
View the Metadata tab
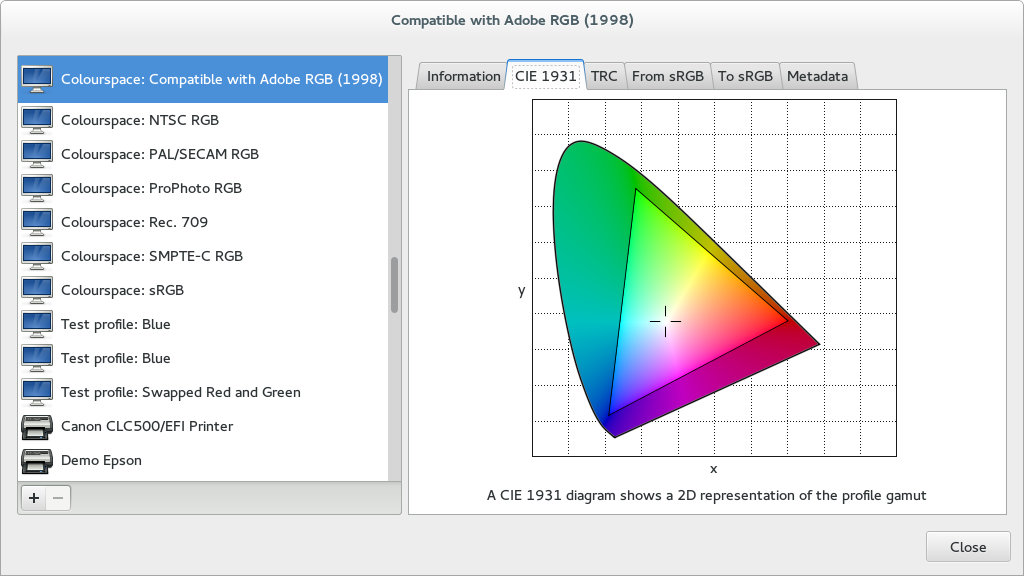(x=817, y=76)
